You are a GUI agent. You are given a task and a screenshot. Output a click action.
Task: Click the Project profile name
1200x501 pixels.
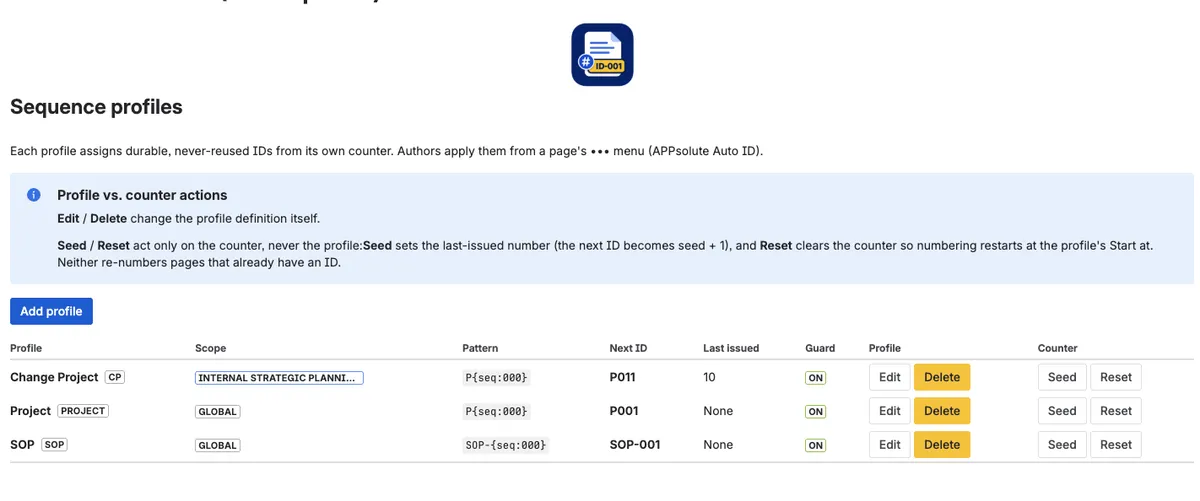[x=30, y=411]
